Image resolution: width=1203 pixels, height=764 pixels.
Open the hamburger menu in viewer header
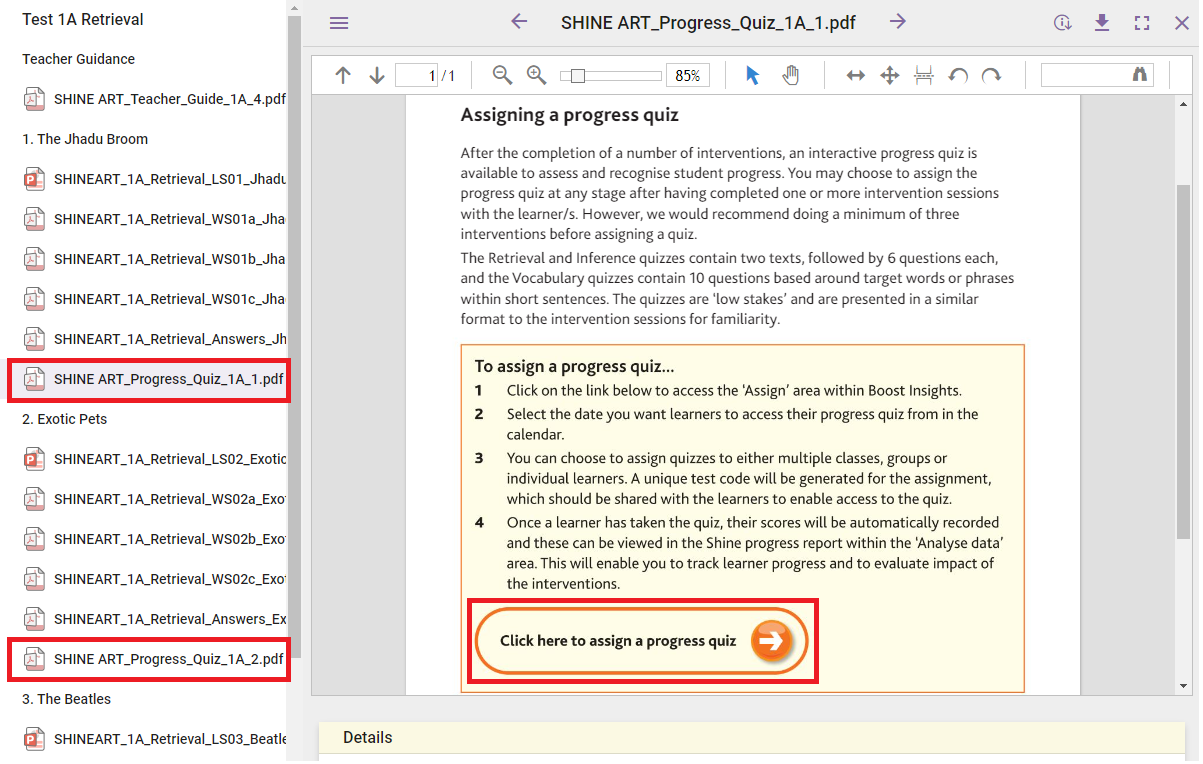pyautogui.click(x=339, y=23)
